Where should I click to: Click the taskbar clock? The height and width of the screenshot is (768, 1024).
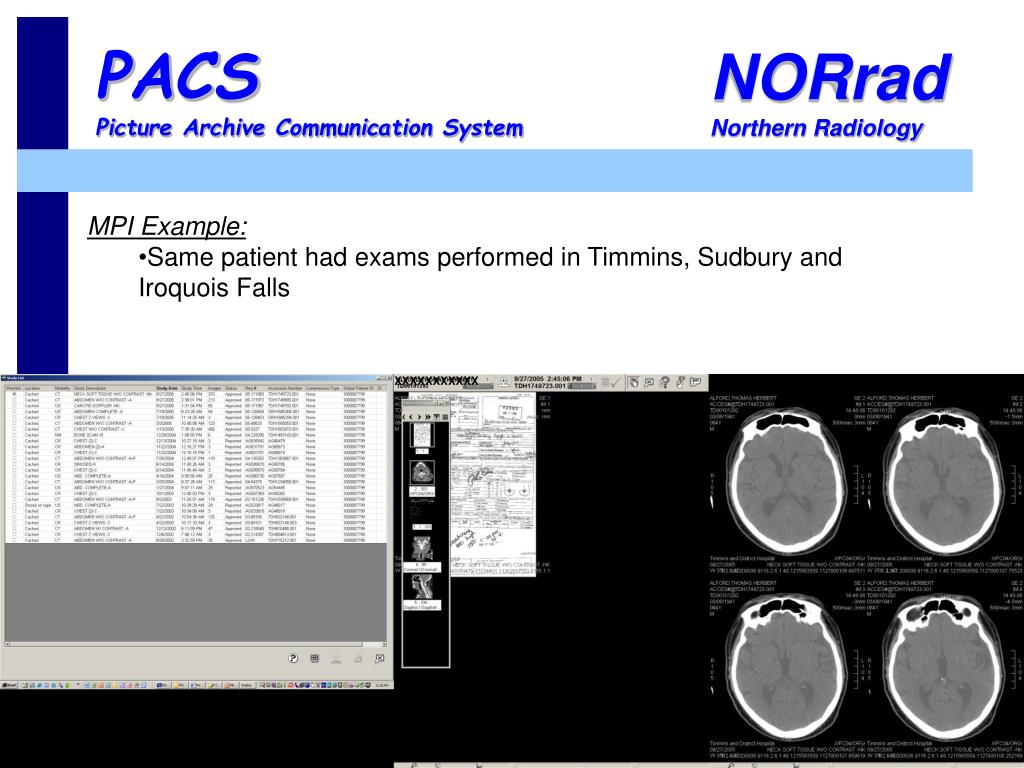pyautogui.click(x=383, y=685)
